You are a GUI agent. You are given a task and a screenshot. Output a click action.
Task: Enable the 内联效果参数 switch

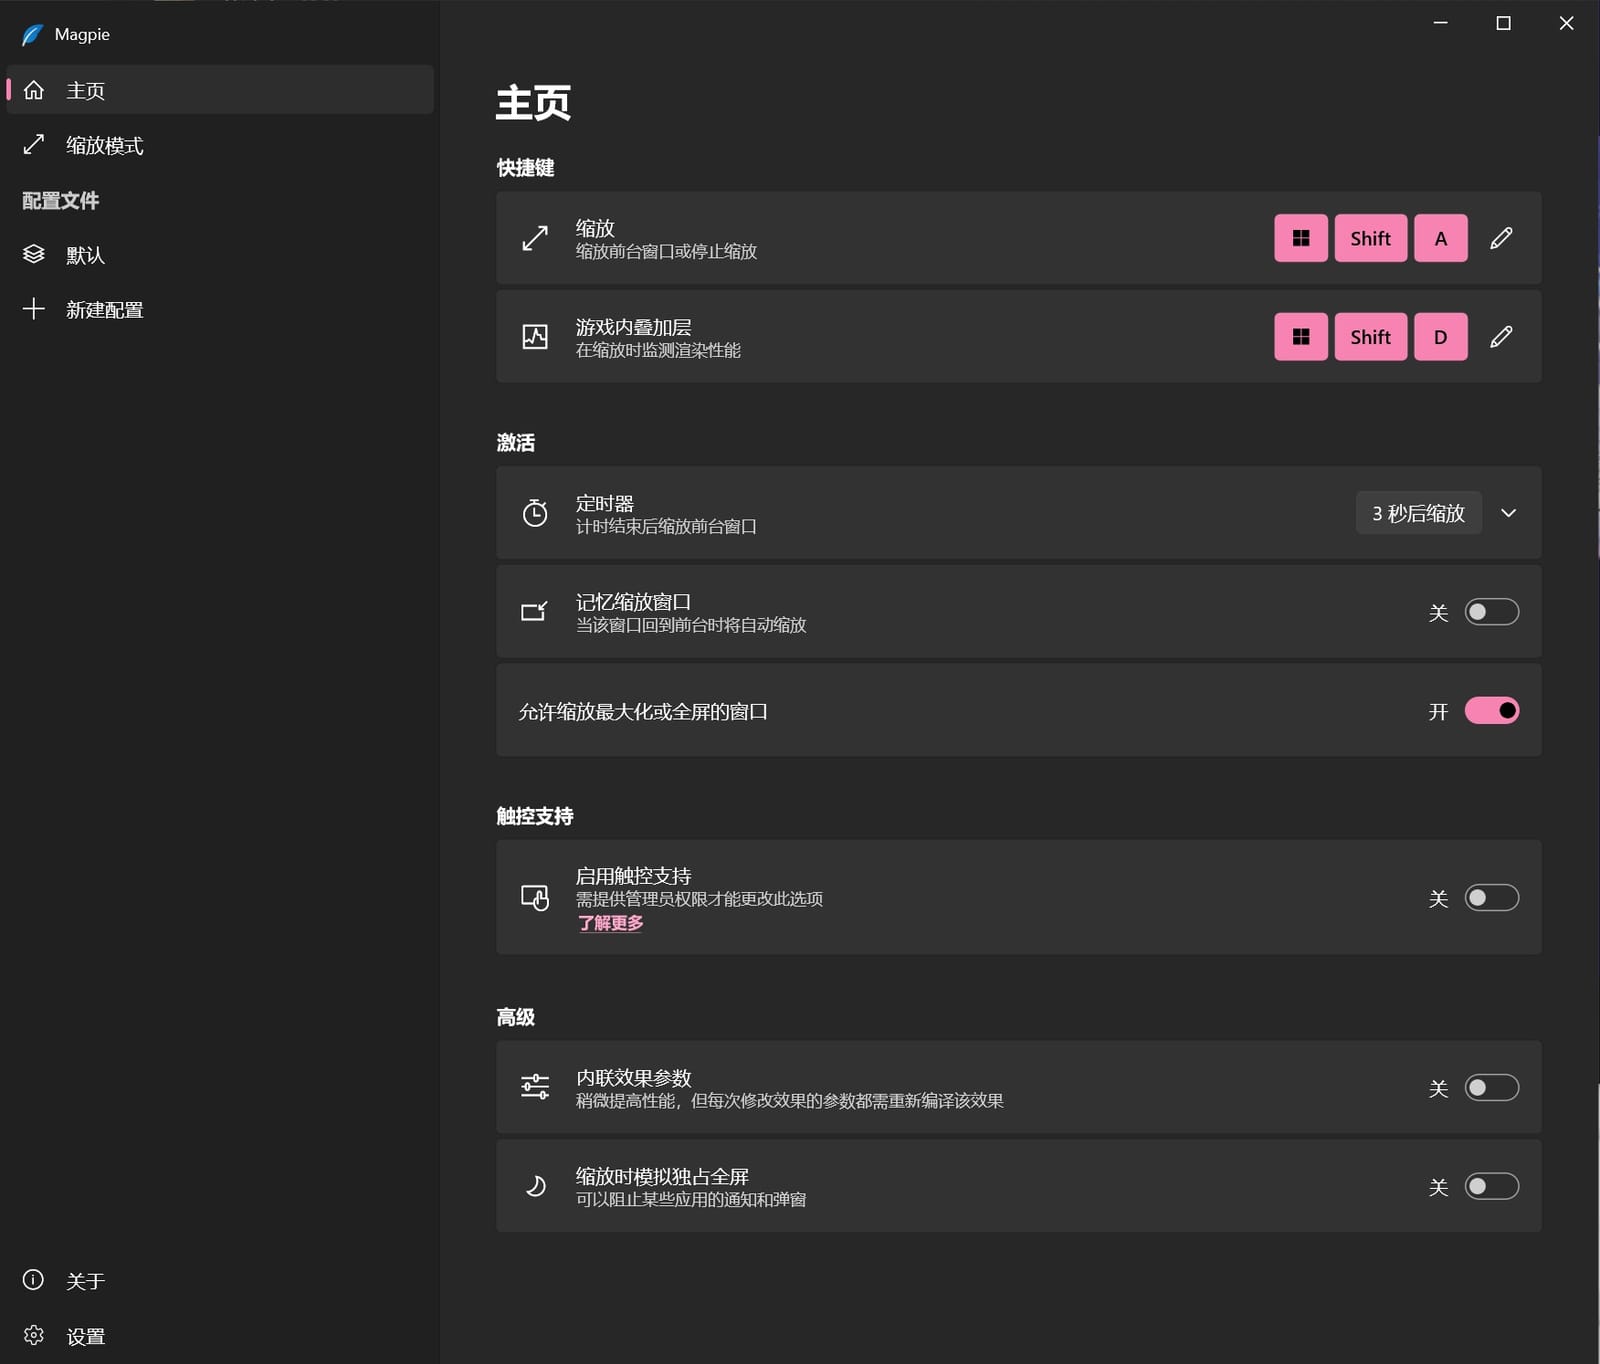click(1491, 1087)
